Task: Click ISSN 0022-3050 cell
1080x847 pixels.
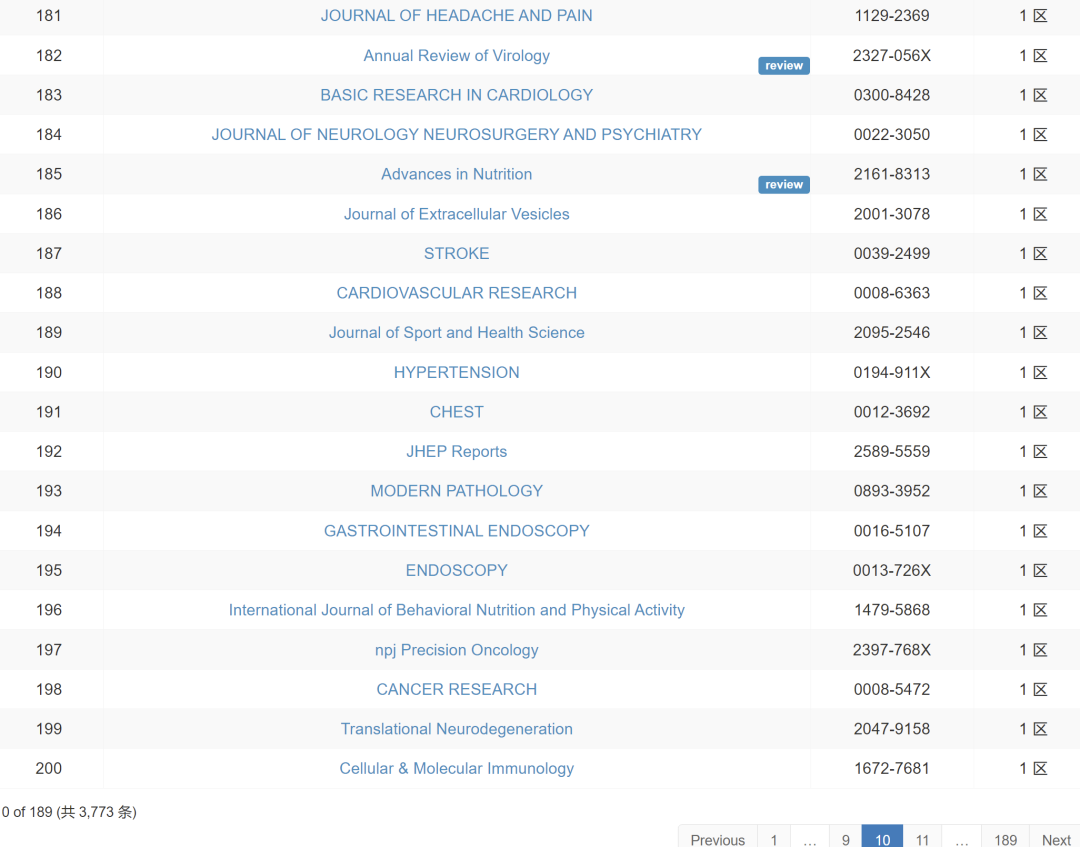Action: (891, 134)
